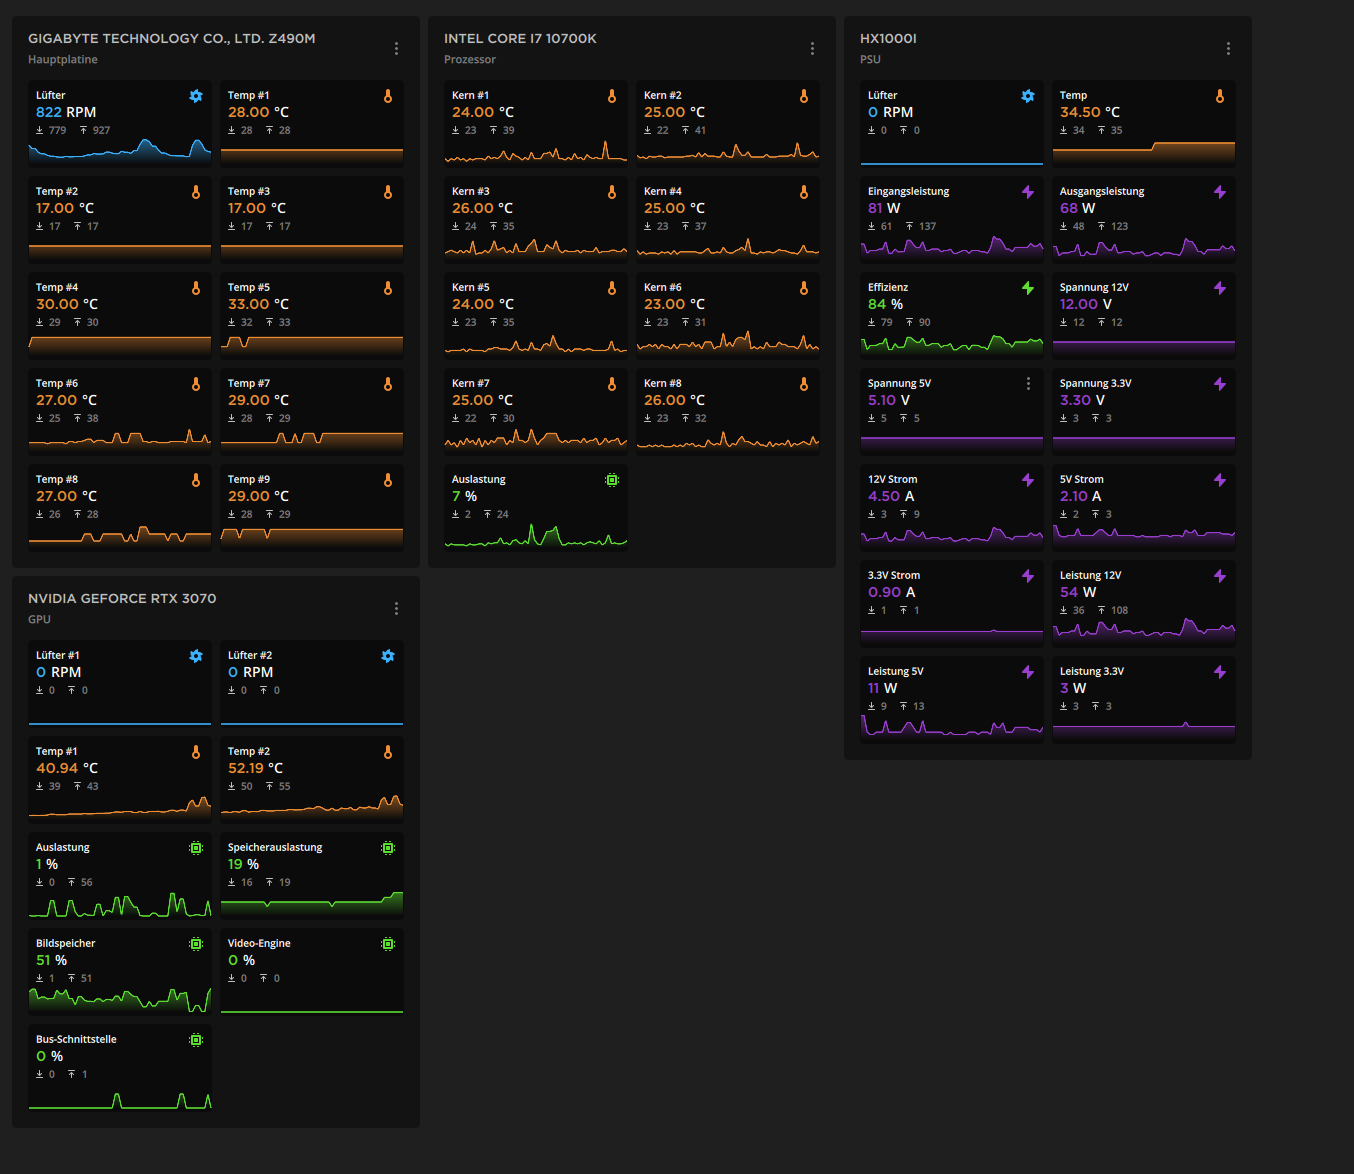Click the 52.19 °C GPU temperature value
Viewport: 1354px width, 1174px height.
coord(255,768)
